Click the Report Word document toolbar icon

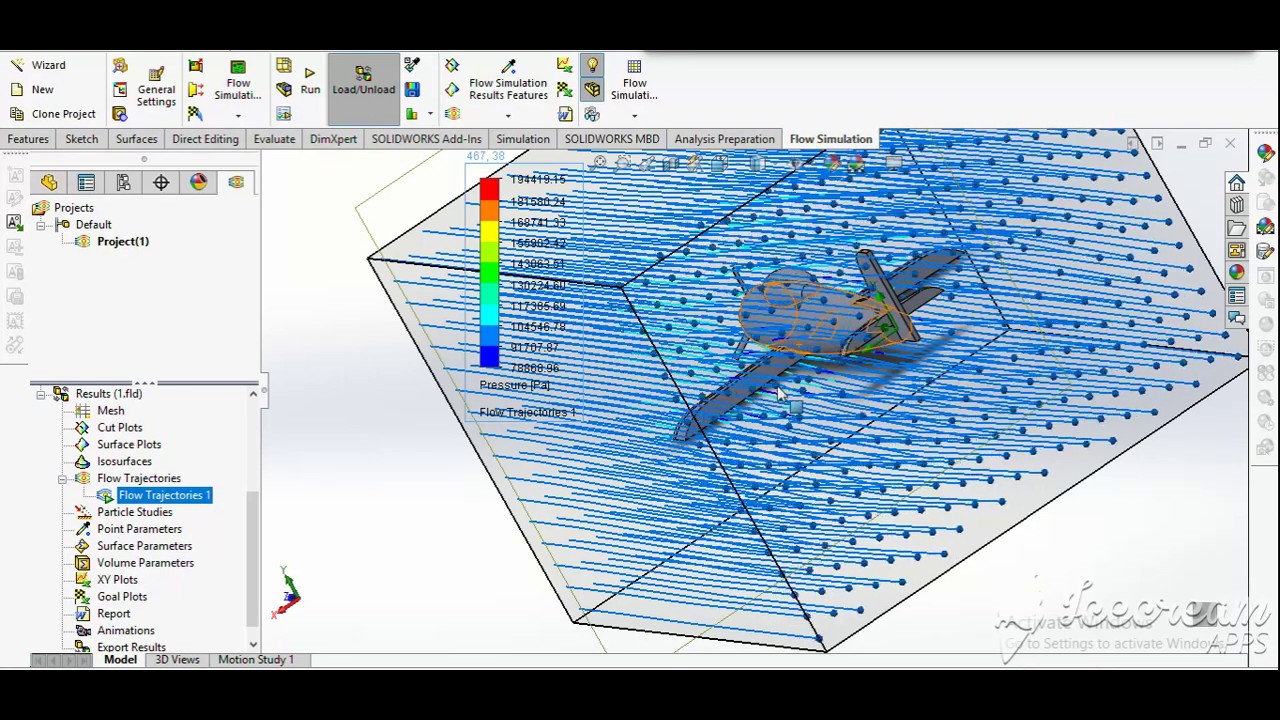pyautogui.click(x=565, y=114)
